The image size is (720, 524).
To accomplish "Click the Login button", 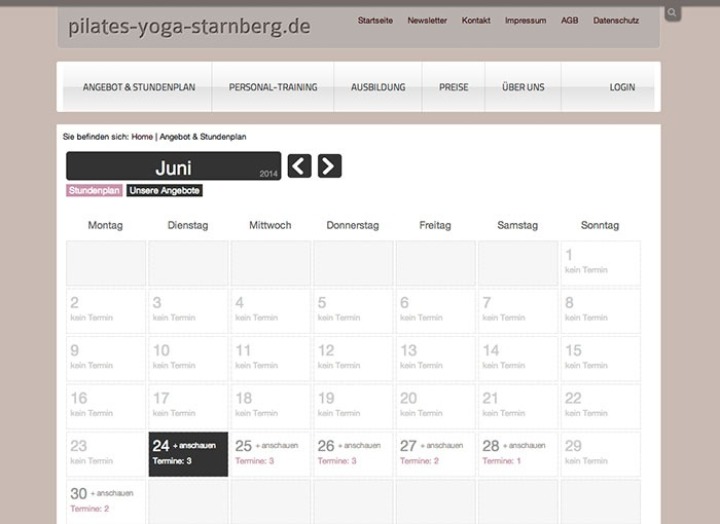I will pyautogui.click(x=622, y=87).
